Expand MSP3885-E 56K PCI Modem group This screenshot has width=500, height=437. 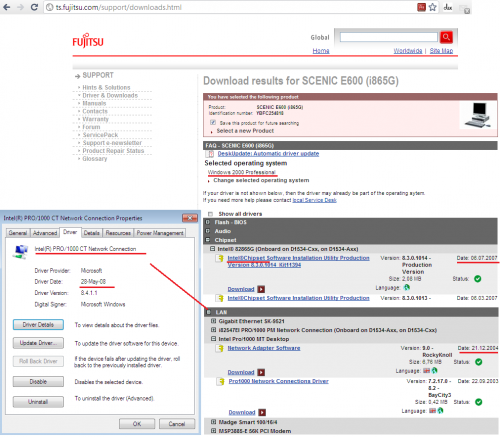point(213,431)
